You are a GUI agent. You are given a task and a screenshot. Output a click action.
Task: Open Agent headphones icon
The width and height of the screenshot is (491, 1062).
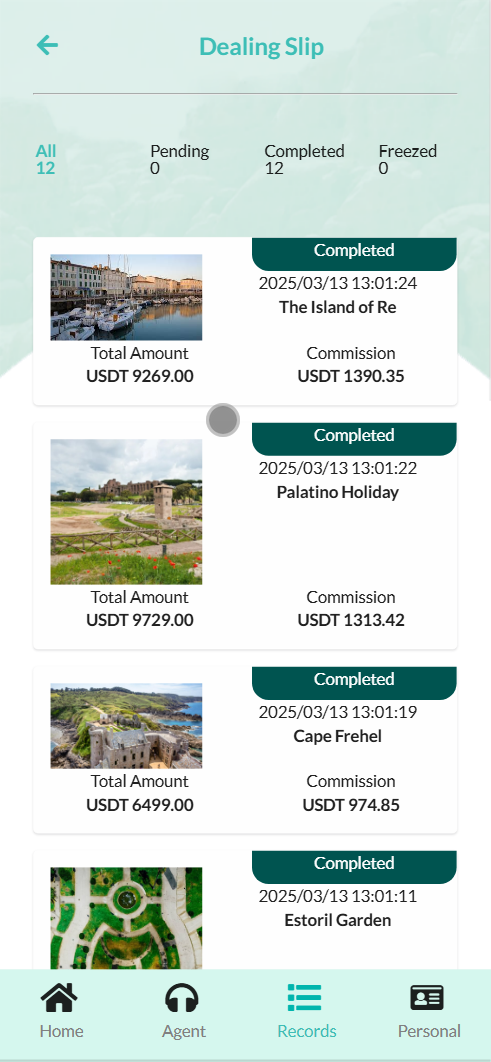tap(183, 998)
